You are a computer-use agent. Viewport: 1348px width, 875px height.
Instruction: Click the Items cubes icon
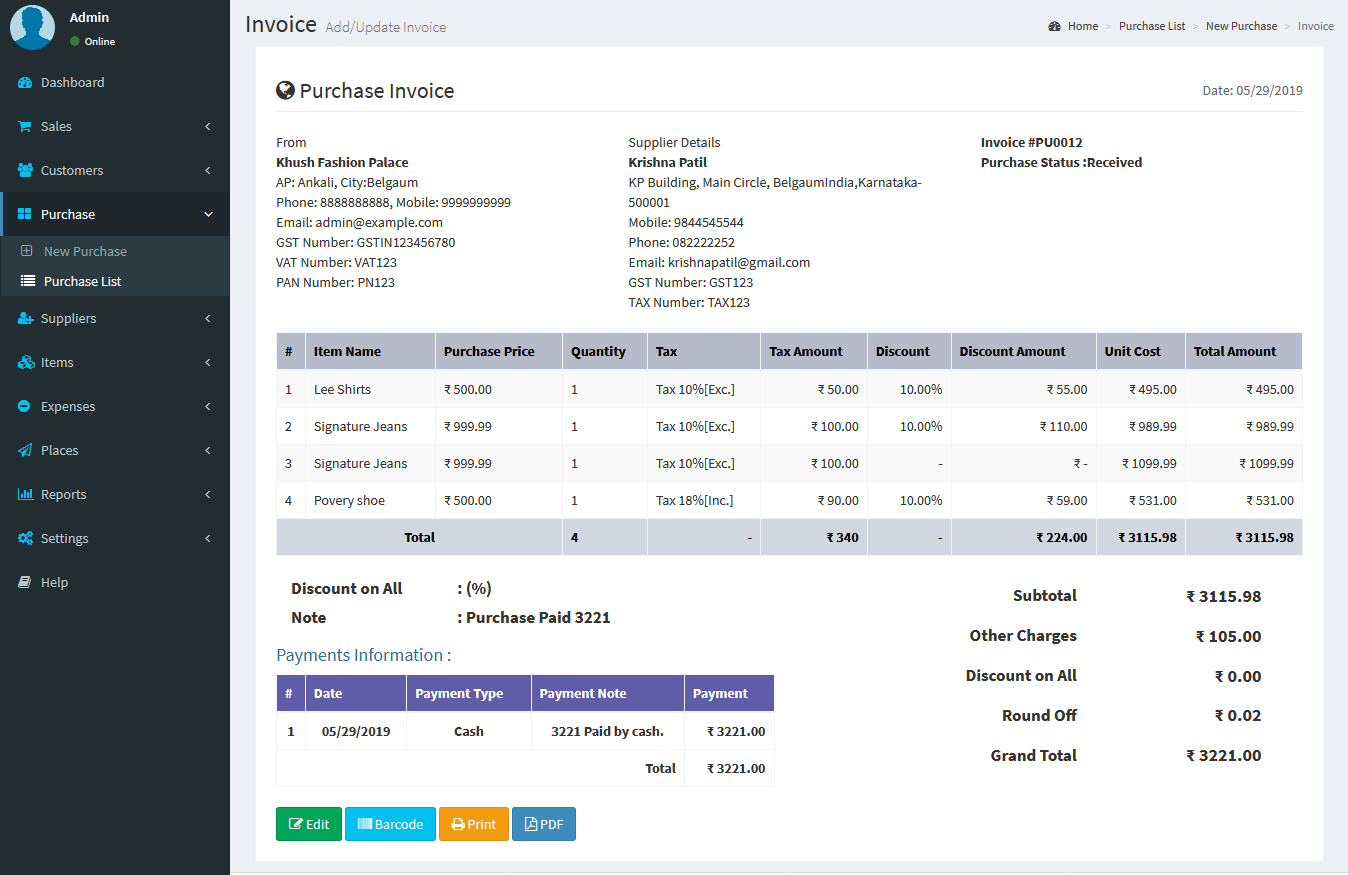coord(25,363)
